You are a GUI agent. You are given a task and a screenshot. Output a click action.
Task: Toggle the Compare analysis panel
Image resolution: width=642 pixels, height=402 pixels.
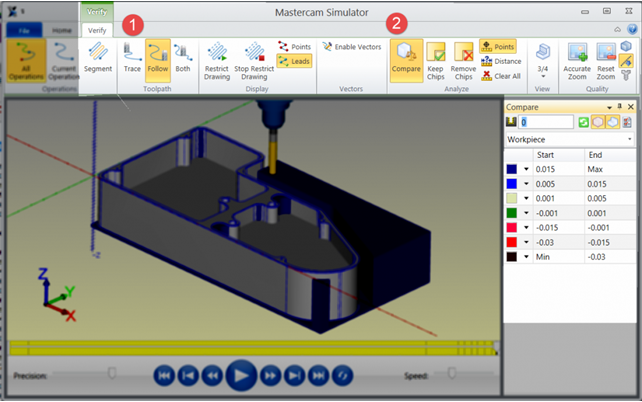(x=406, y=61)
